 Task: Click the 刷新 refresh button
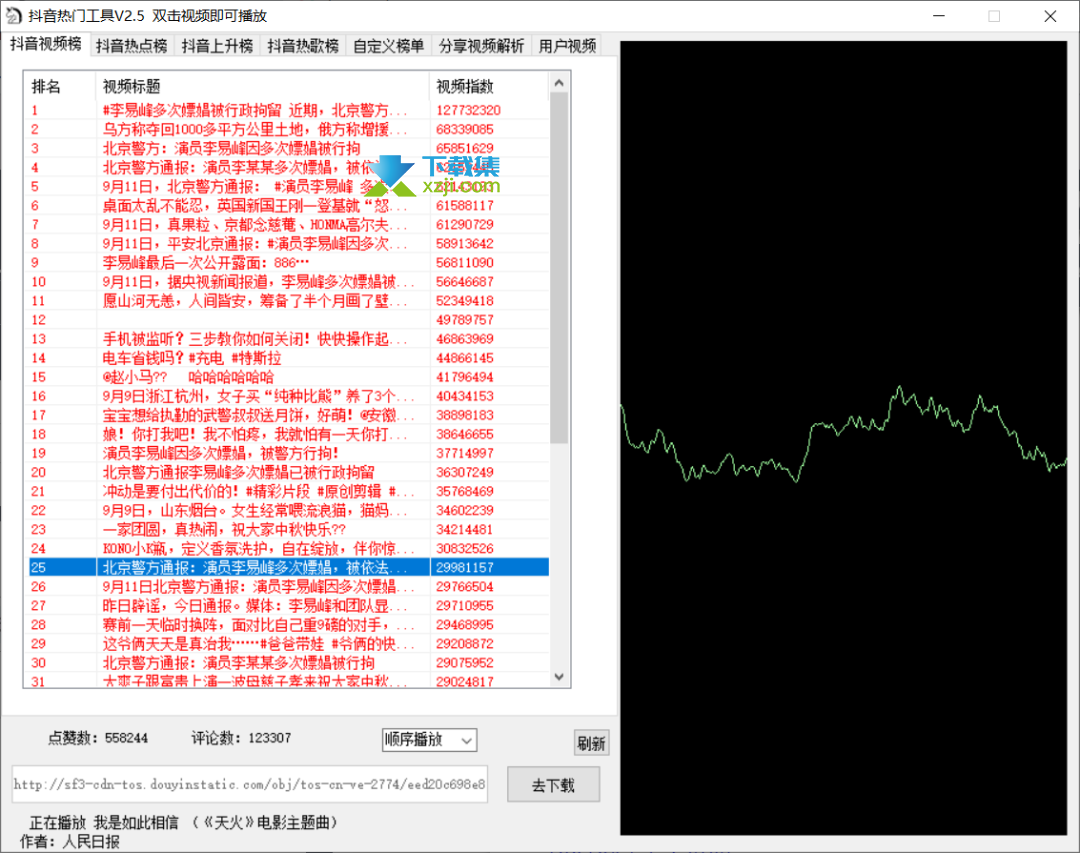point(591,743)
